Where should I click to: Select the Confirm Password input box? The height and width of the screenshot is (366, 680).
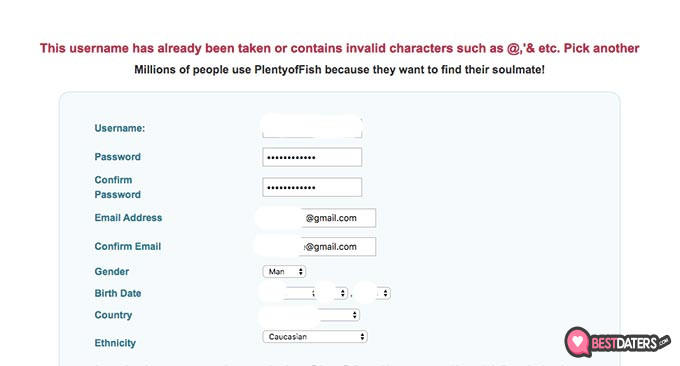click(312, 187)
